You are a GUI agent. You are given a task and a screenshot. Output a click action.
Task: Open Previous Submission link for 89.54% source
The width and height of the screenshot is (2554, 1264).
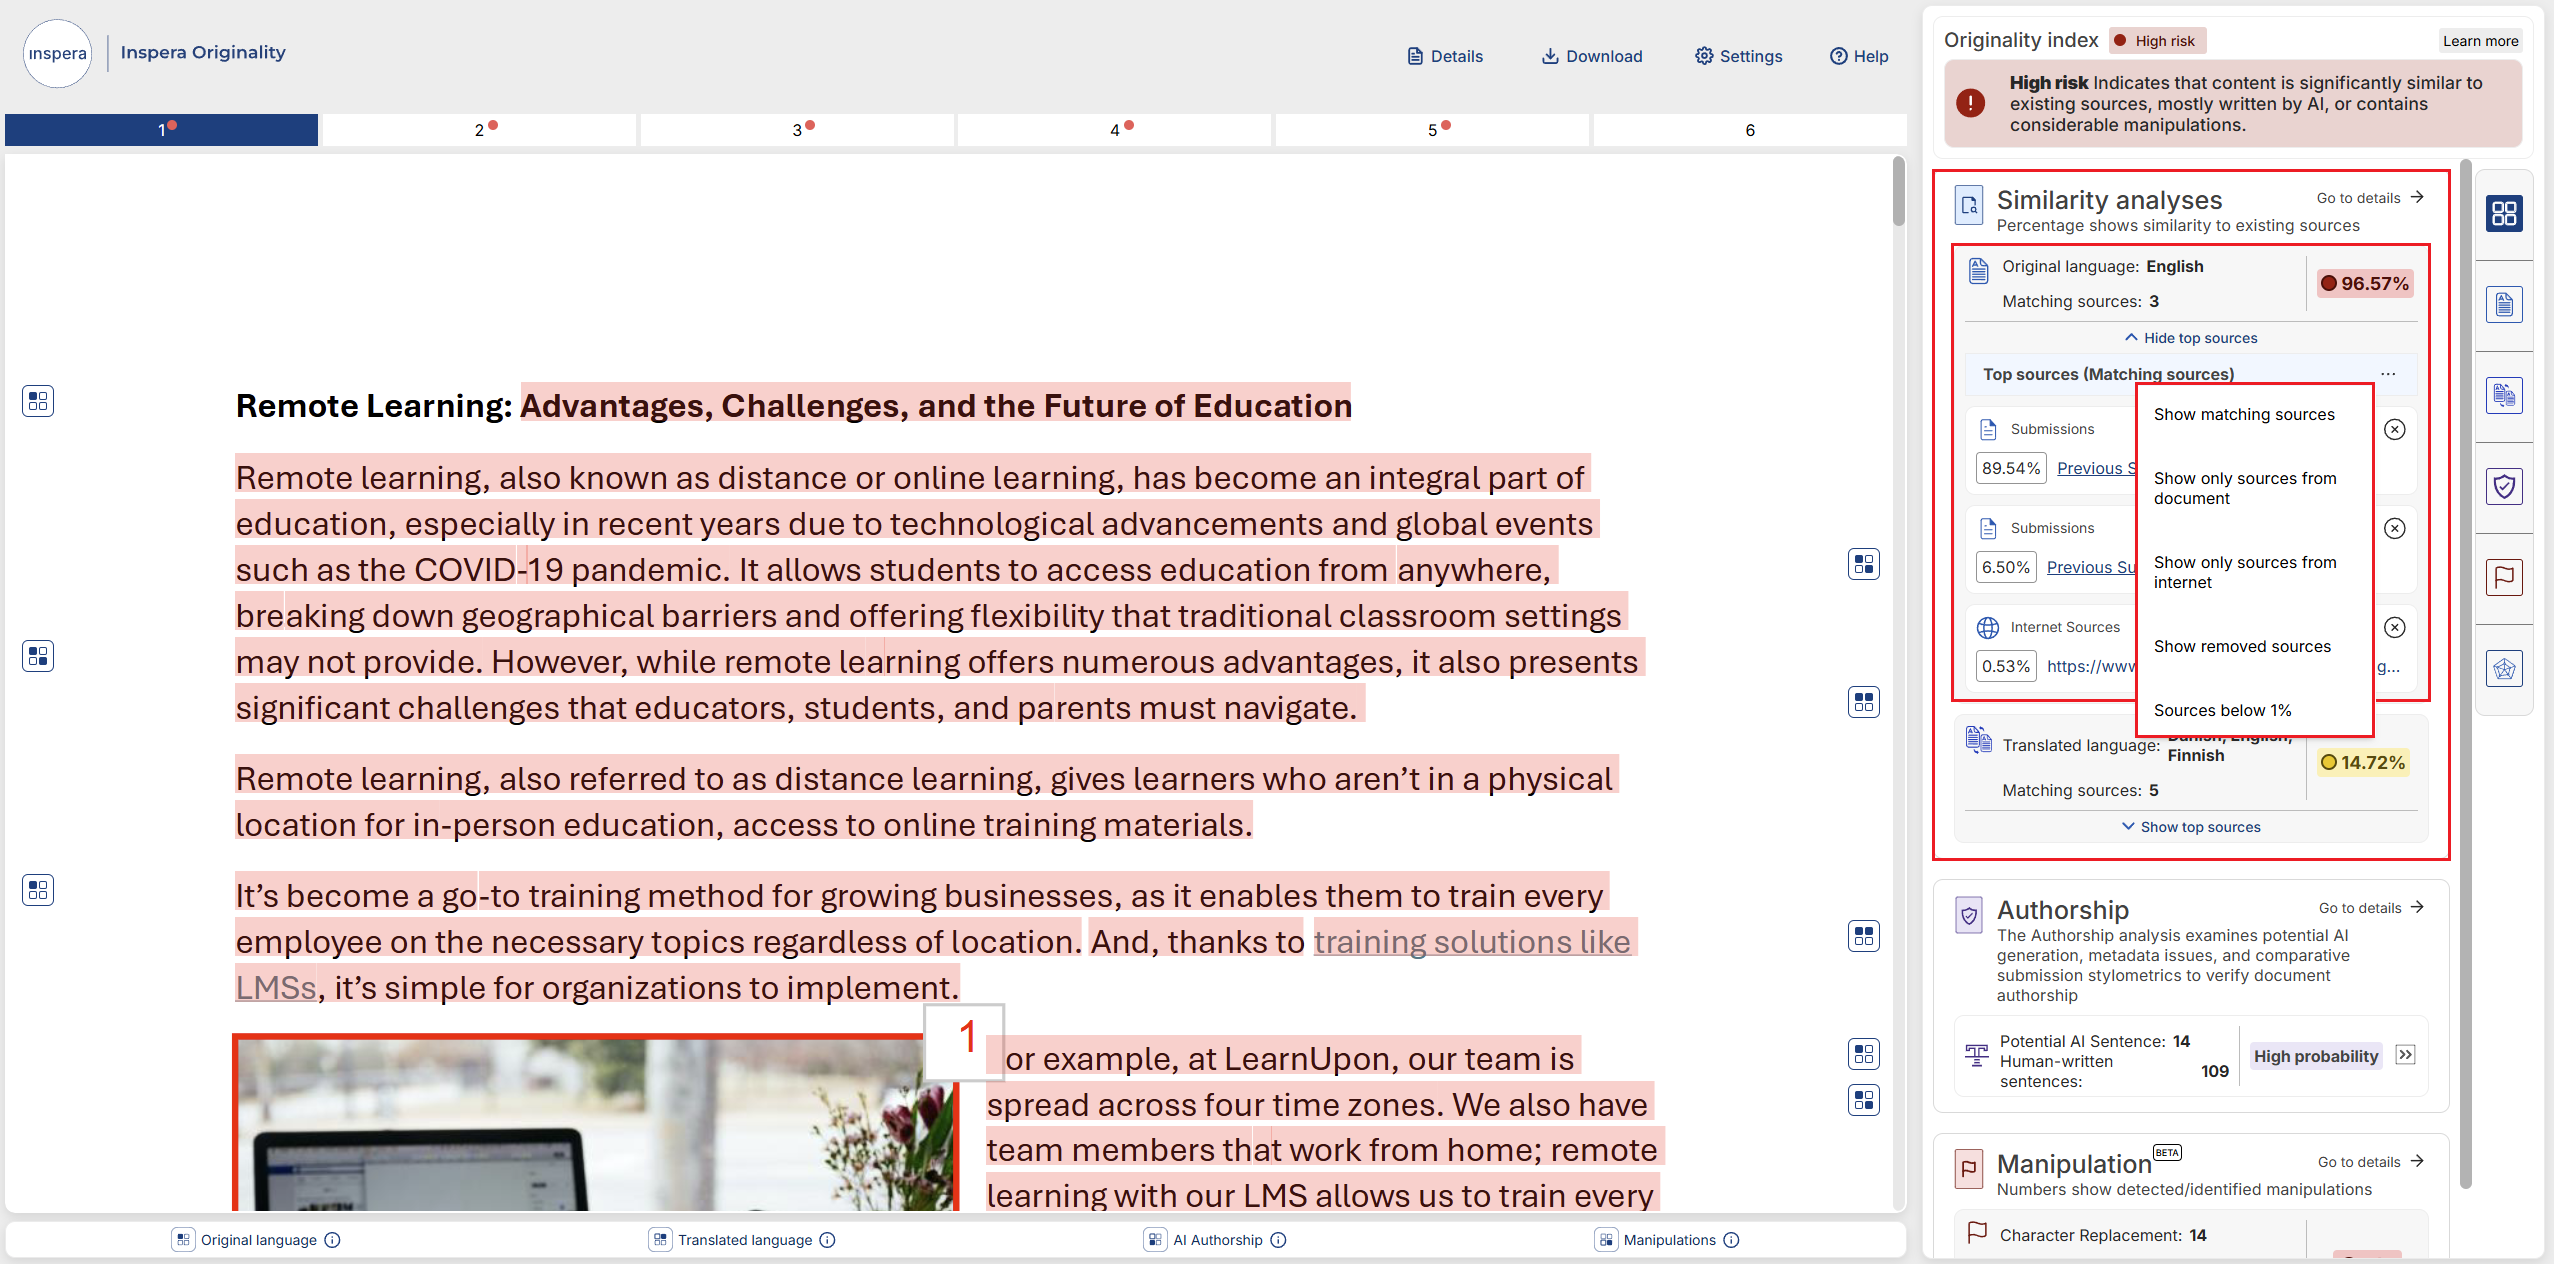(x=2096, y=468)
